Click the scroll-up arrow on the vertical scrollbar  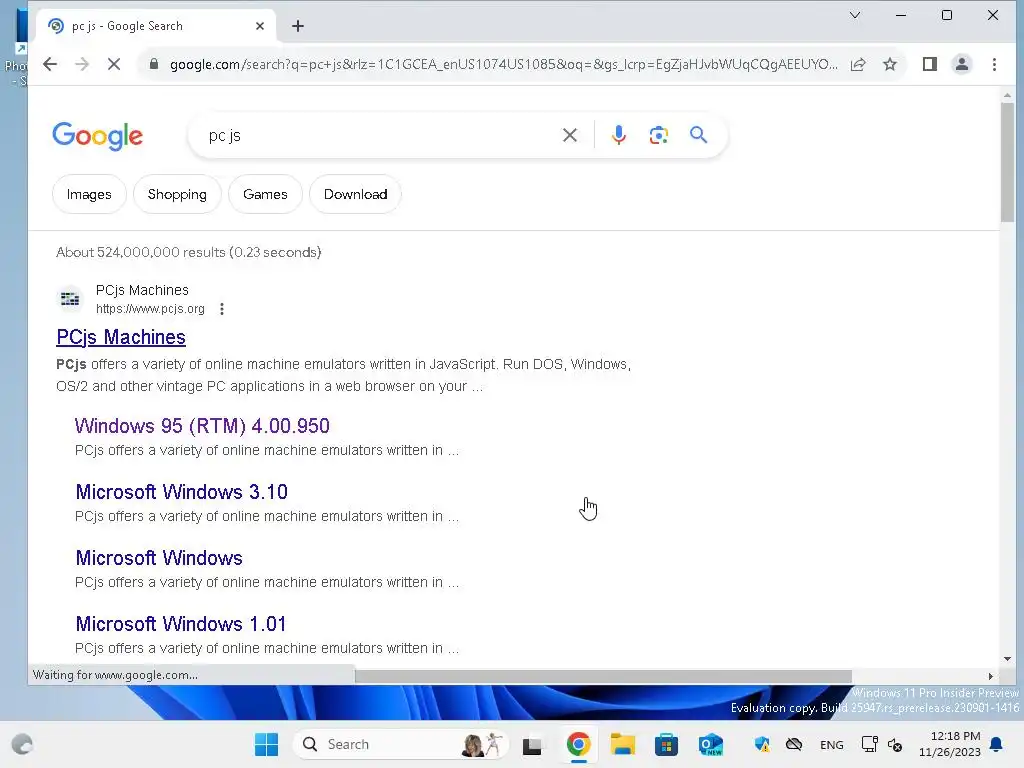click(x=1007, y=95)
